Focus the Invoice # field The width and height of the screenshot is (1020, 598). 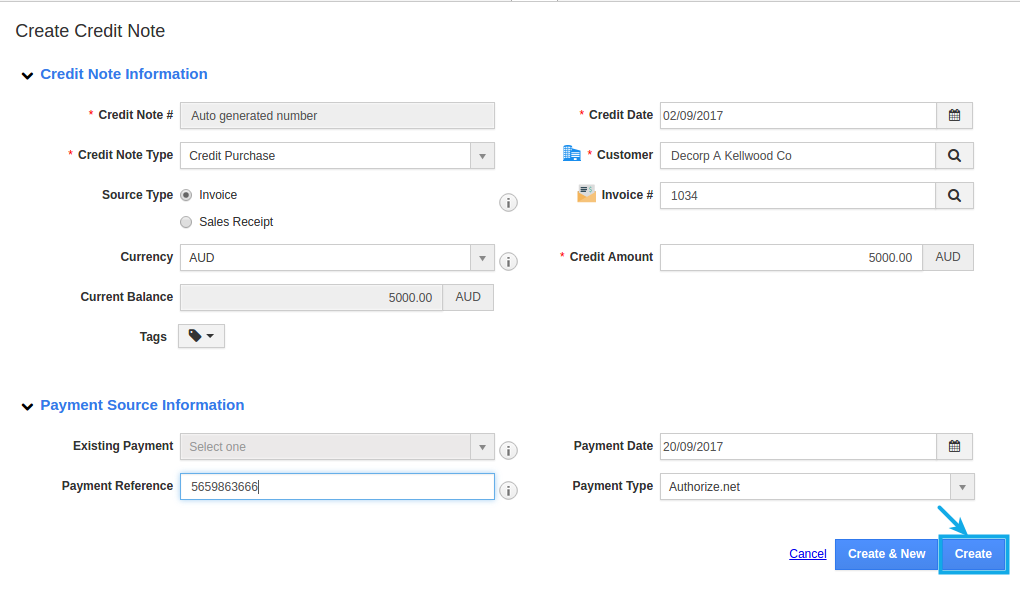coord(798,195)
